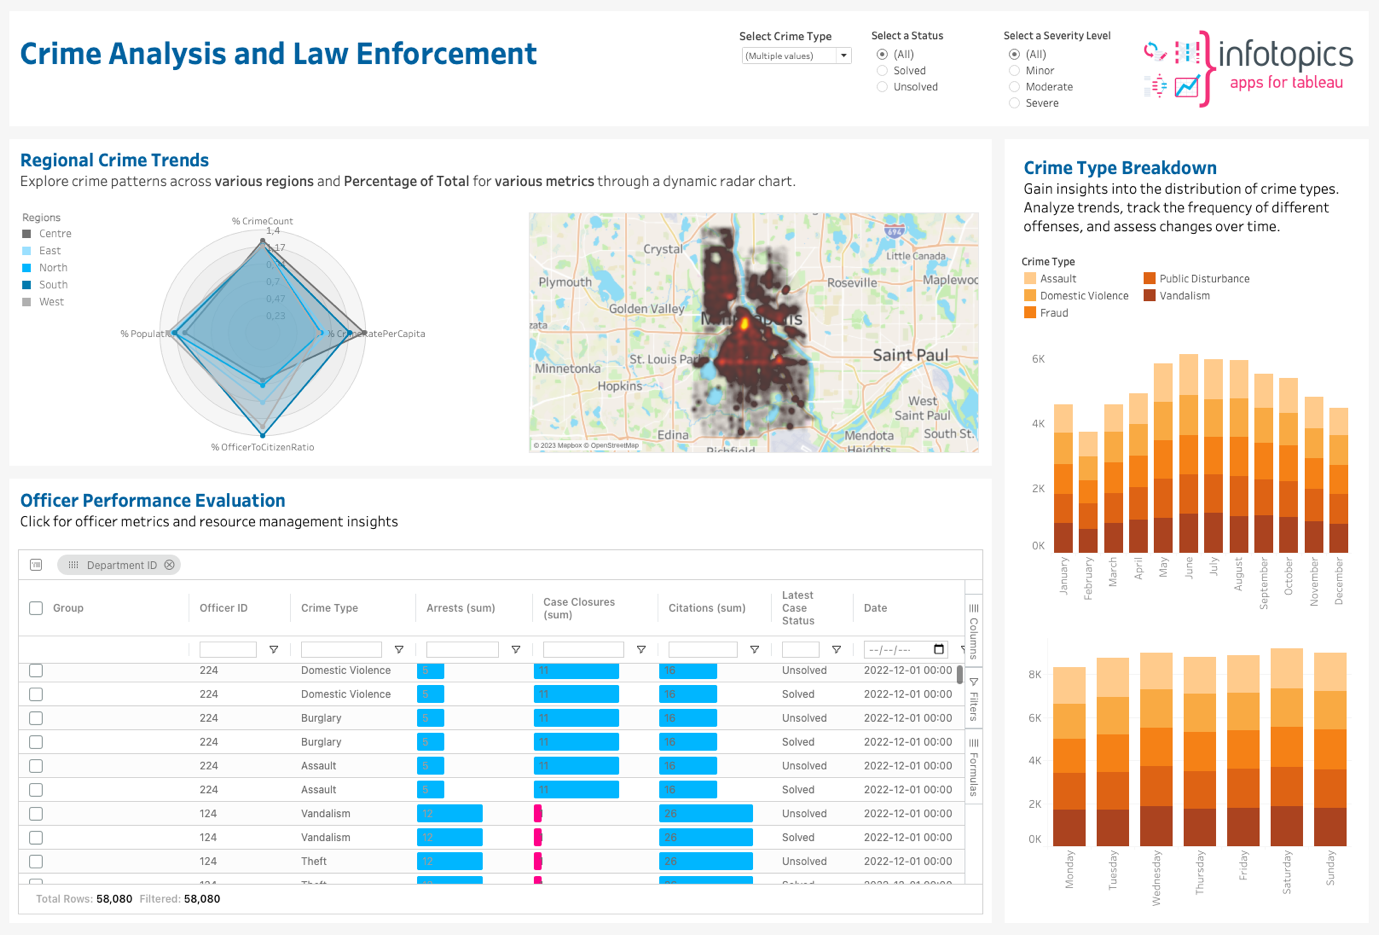Viewport: 1384px width, 935px height.
Task: Click the Arrests (sum) column header
Action: [461, 608]
